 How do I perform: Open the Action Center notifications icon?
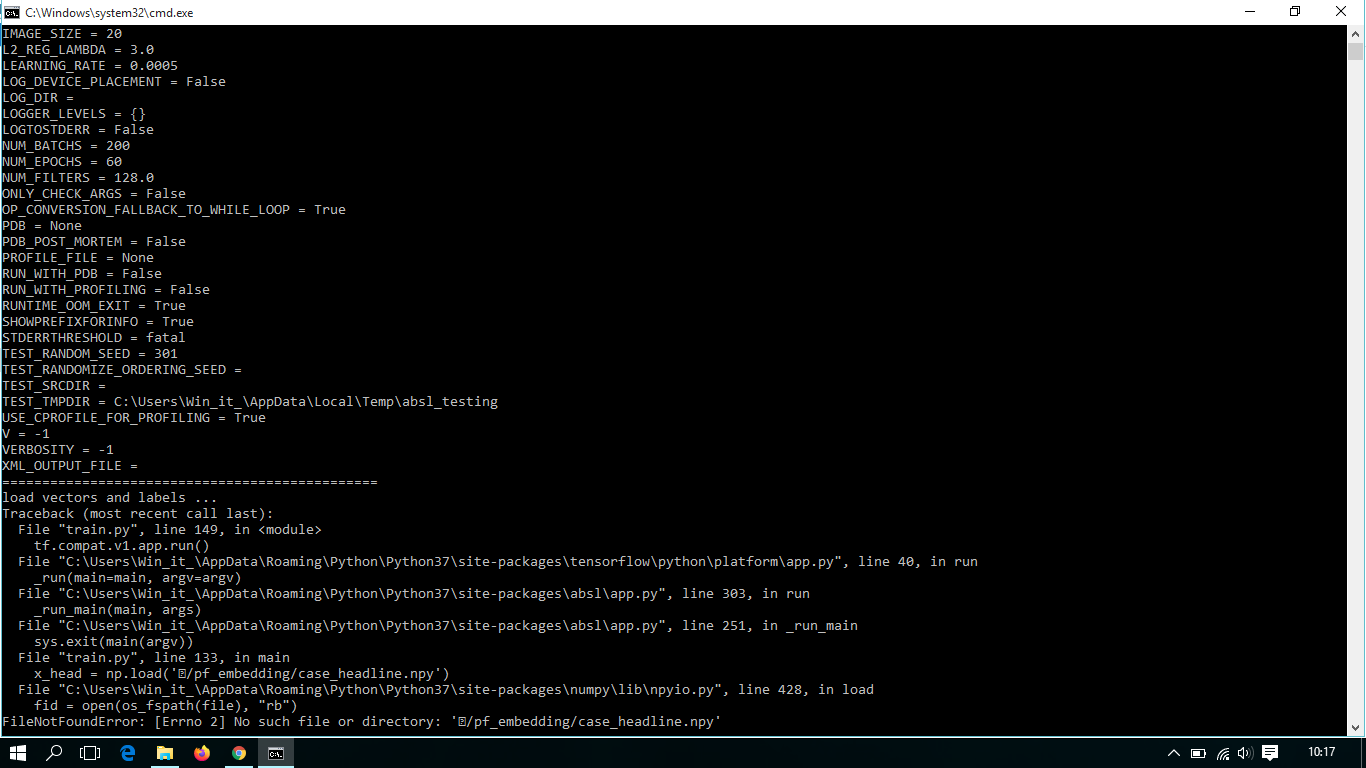(x=1270, y=753)
